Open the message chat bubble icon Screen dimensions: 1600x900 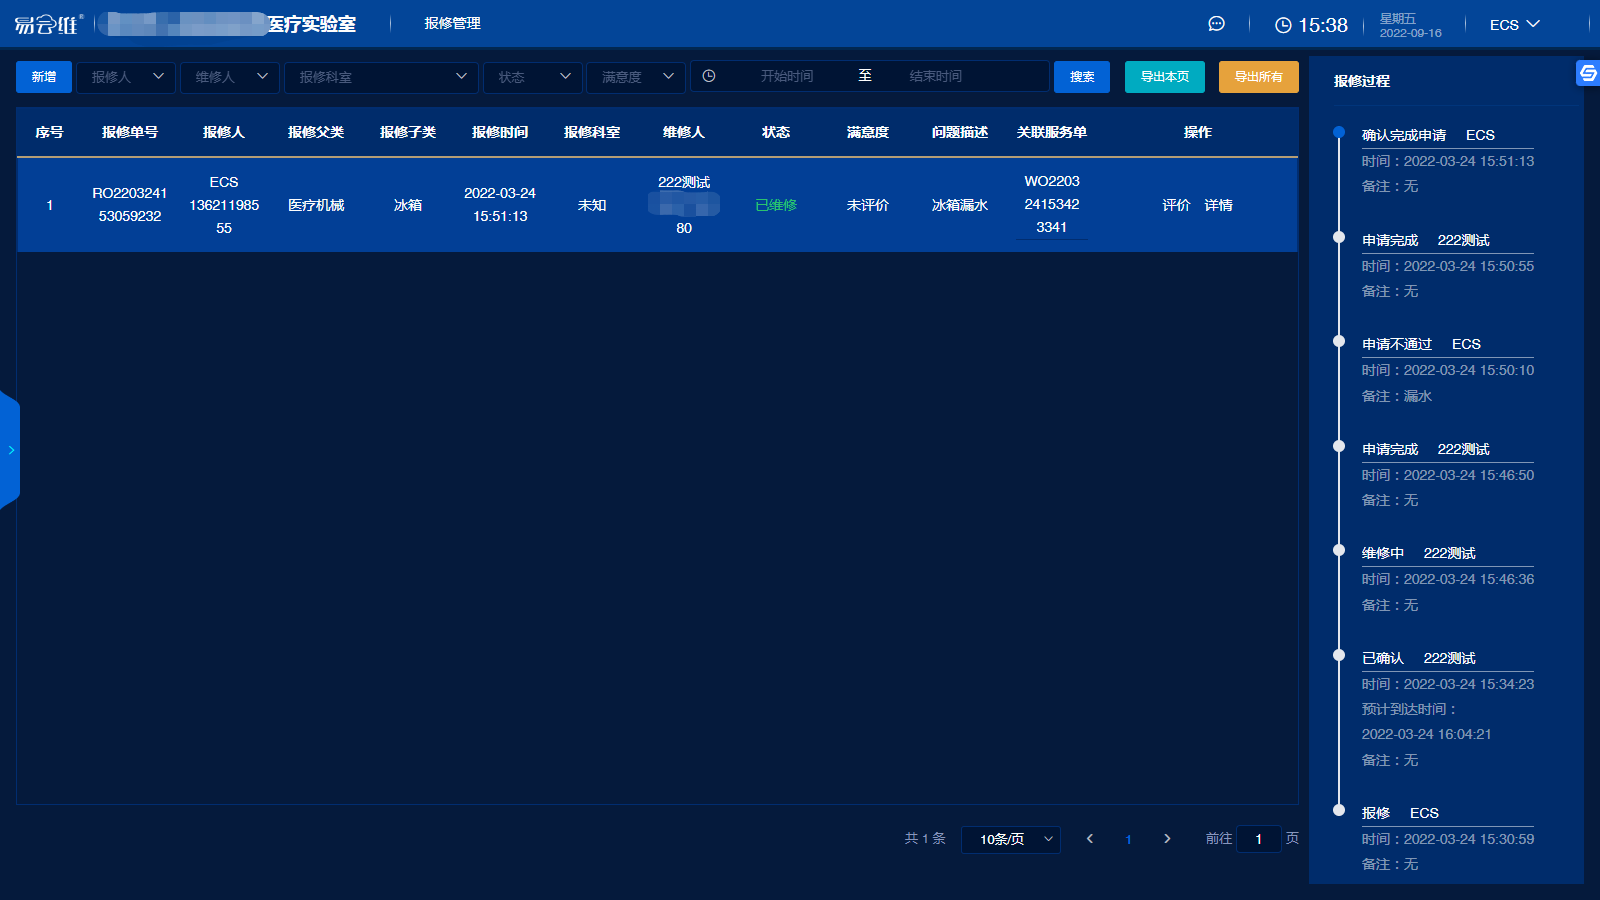pyautogui.click(x=1216, y=24)
